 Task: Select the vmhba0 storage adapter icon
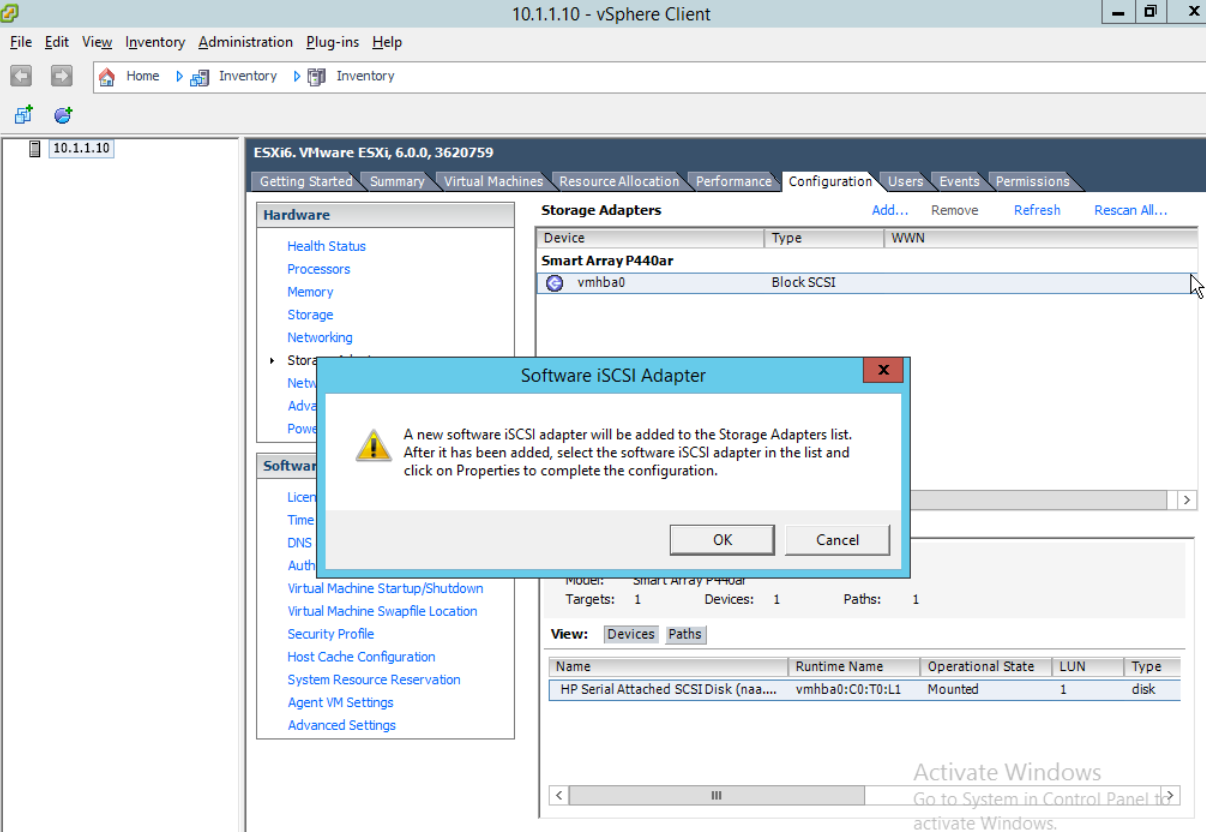[554, 282]
